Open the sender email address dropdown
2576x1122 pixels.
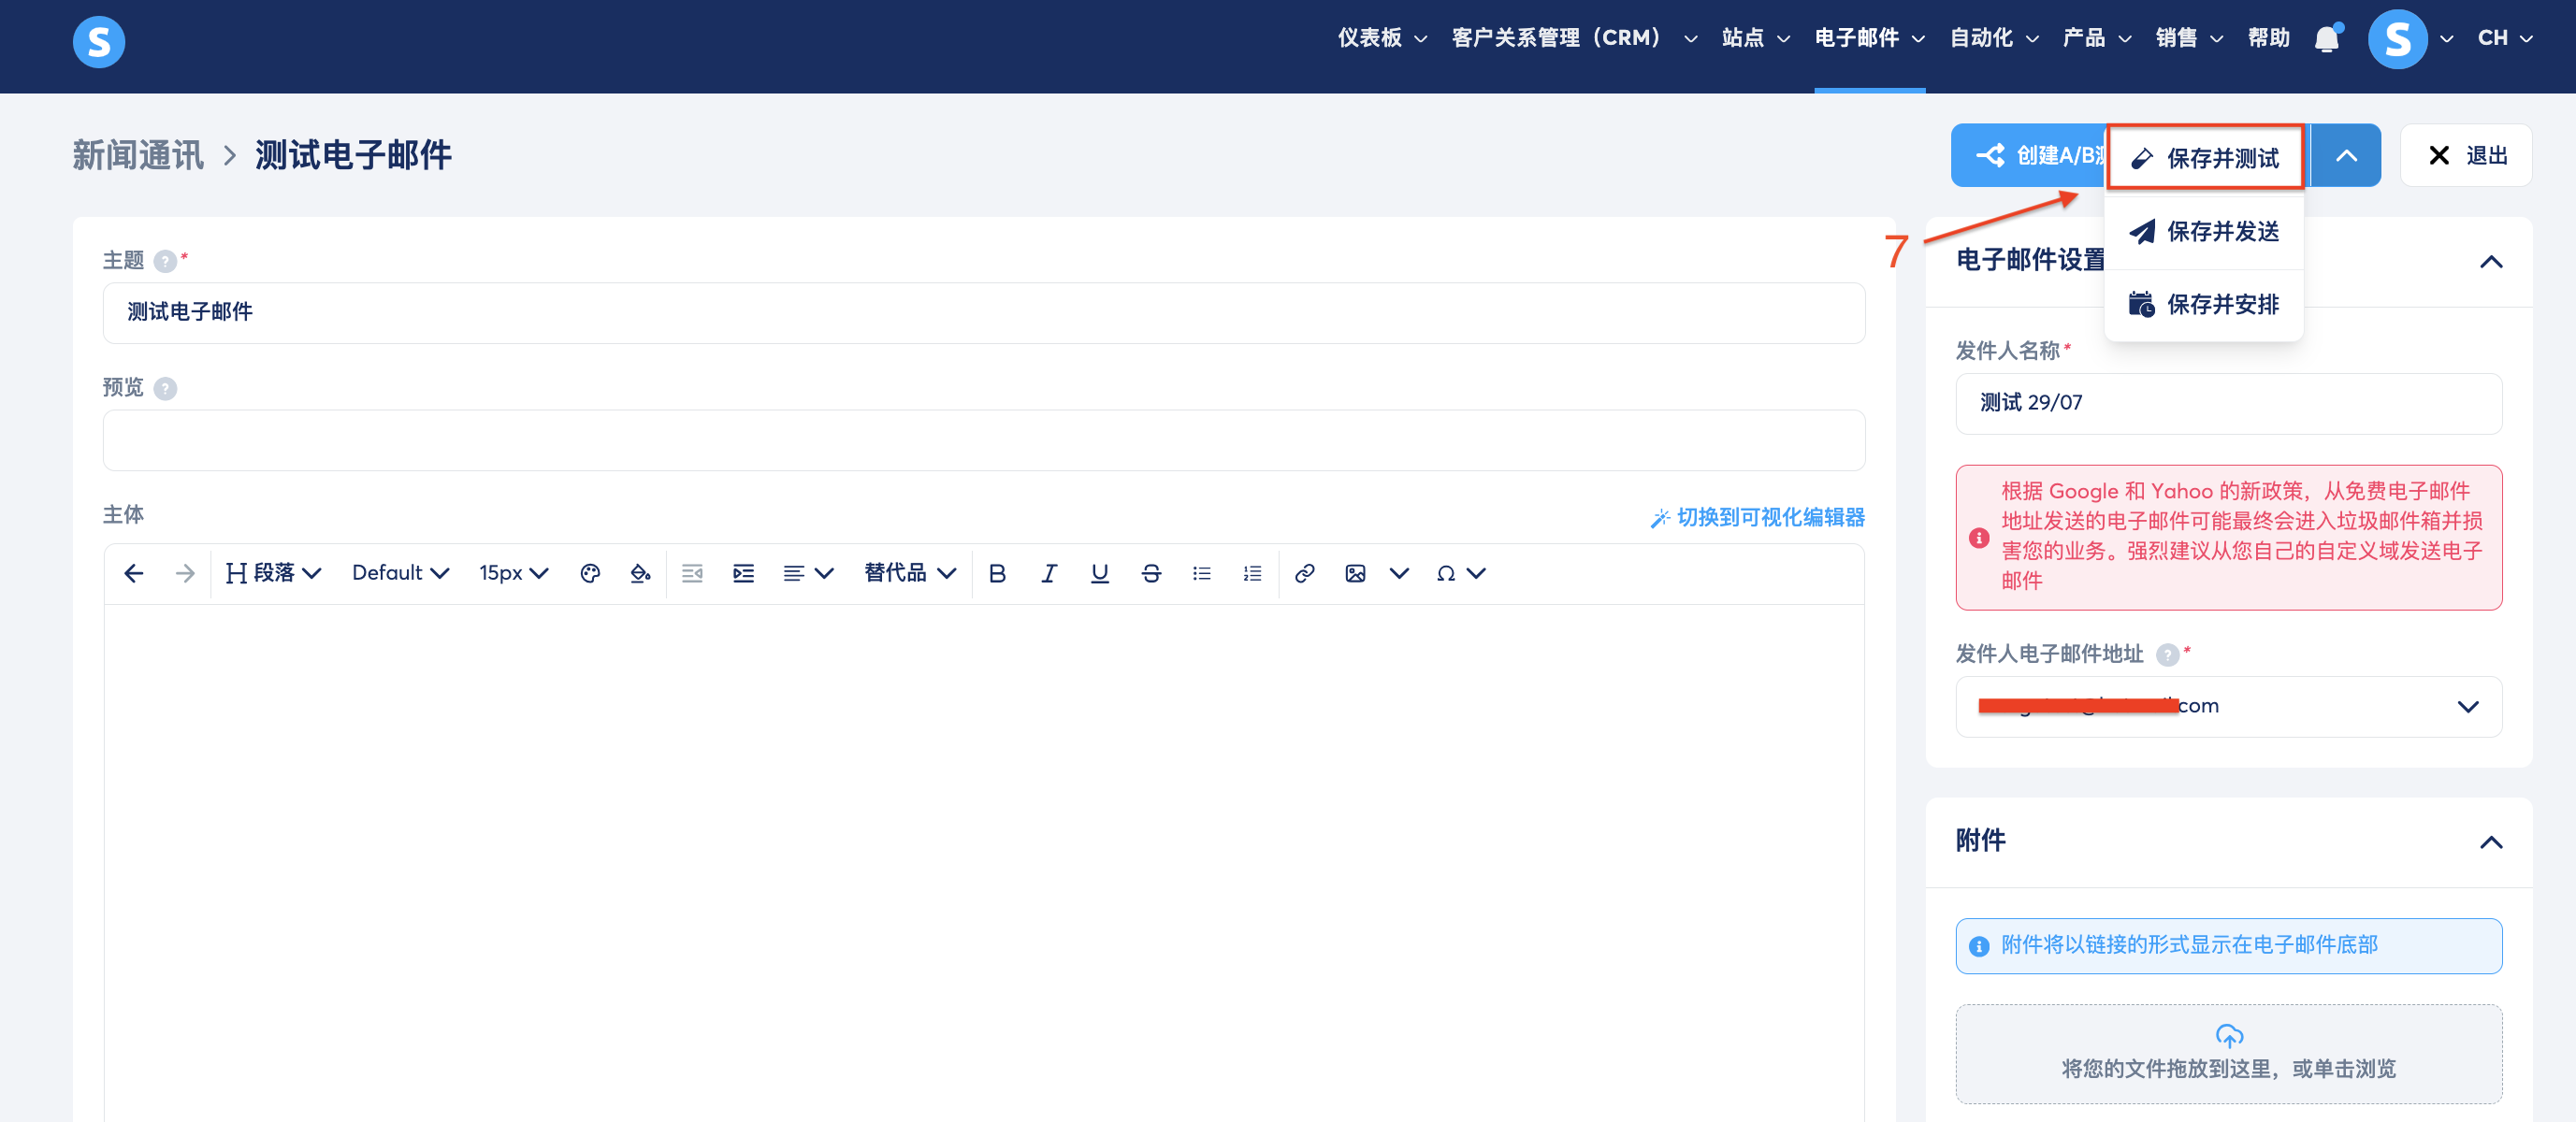tap(2228, 706)
